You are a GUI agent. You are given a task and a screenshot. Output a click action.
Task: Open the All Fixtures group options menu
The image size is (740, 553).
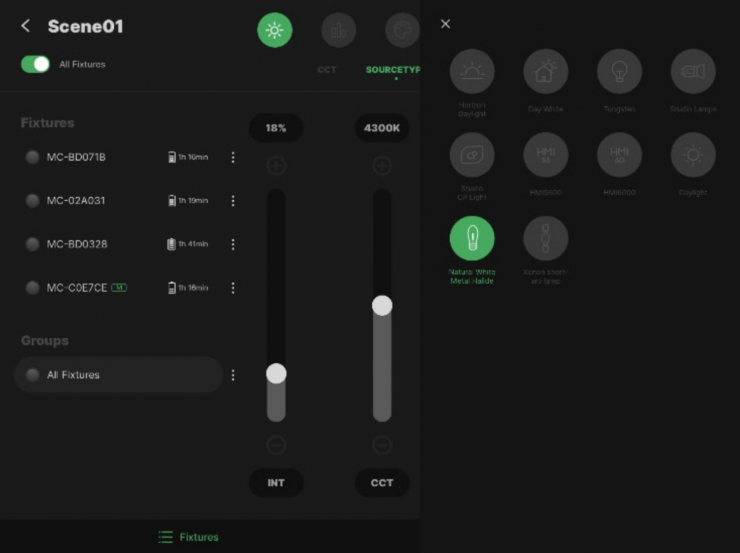pyautogui.click(x=233, y=375)
